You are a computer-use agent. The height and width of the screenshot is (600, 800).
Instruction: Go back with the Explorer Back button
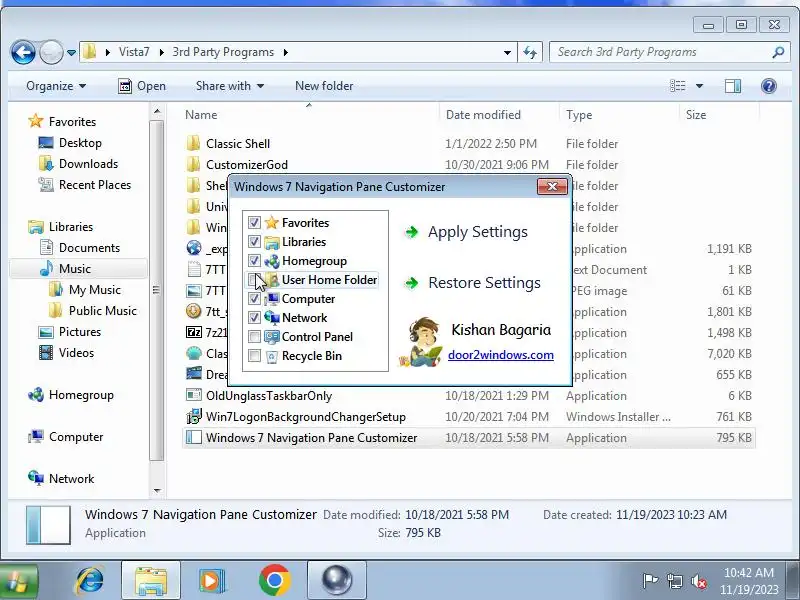[x=23, y=52]
